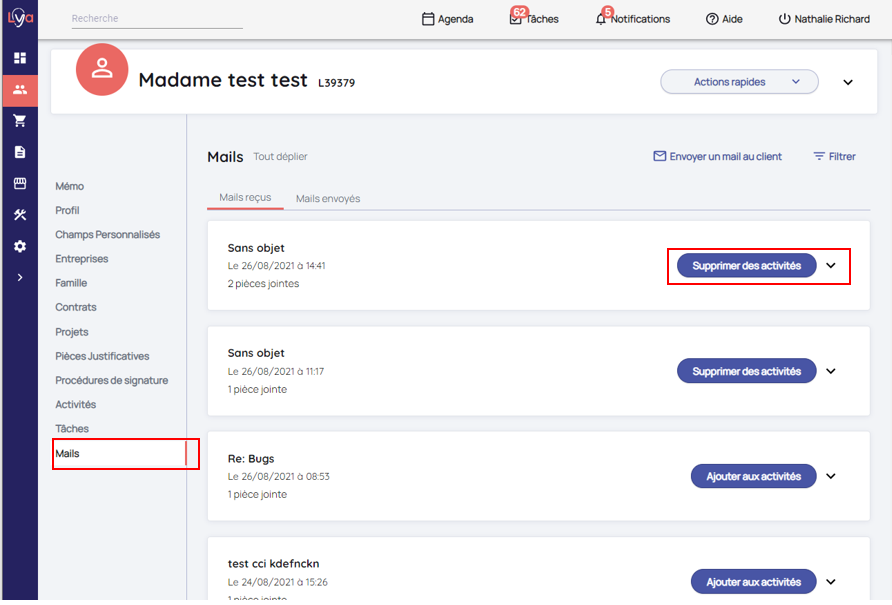This screenshot has height=605, width=892.
Task: Open the Tâches task list
Action: point(534,19)
